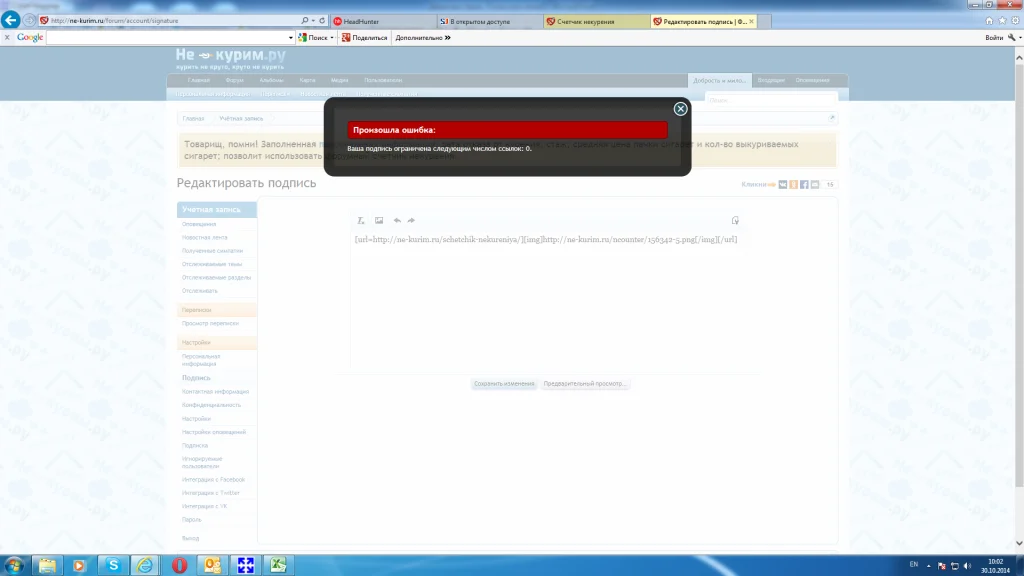Image resolution: width=1024 pixels, height=576 pixels.
Task: Click inside the signature text editor area
Action: click(x=545, y=300)
